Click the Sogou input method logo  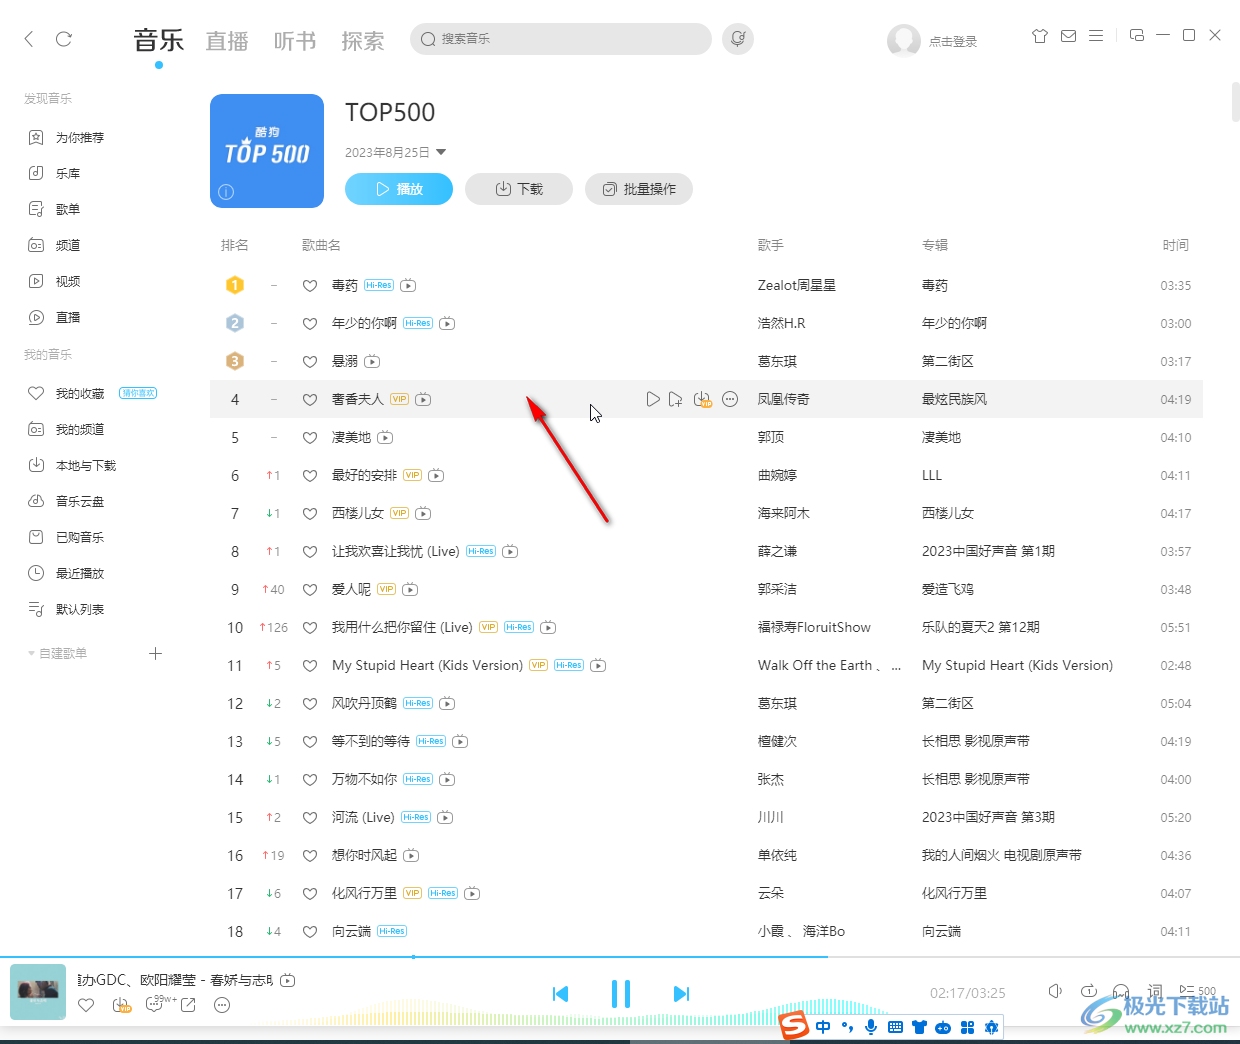[x=795, y=1025]
